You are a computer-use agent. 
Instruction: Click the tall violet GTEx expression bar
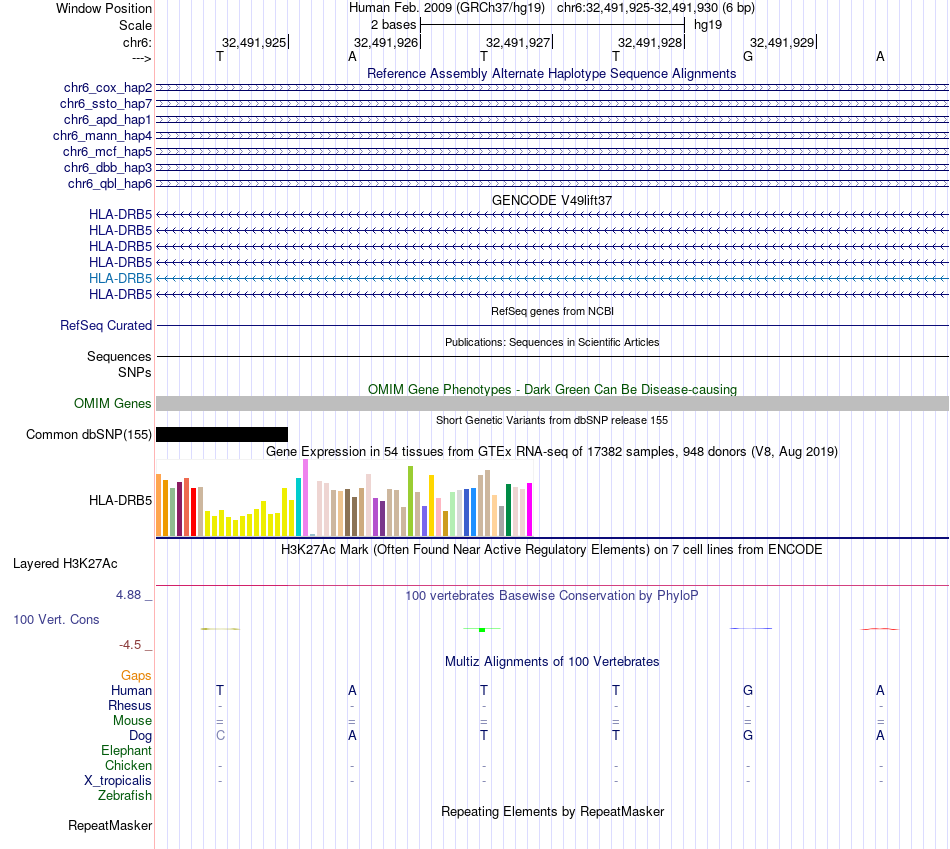click(305, 498)
